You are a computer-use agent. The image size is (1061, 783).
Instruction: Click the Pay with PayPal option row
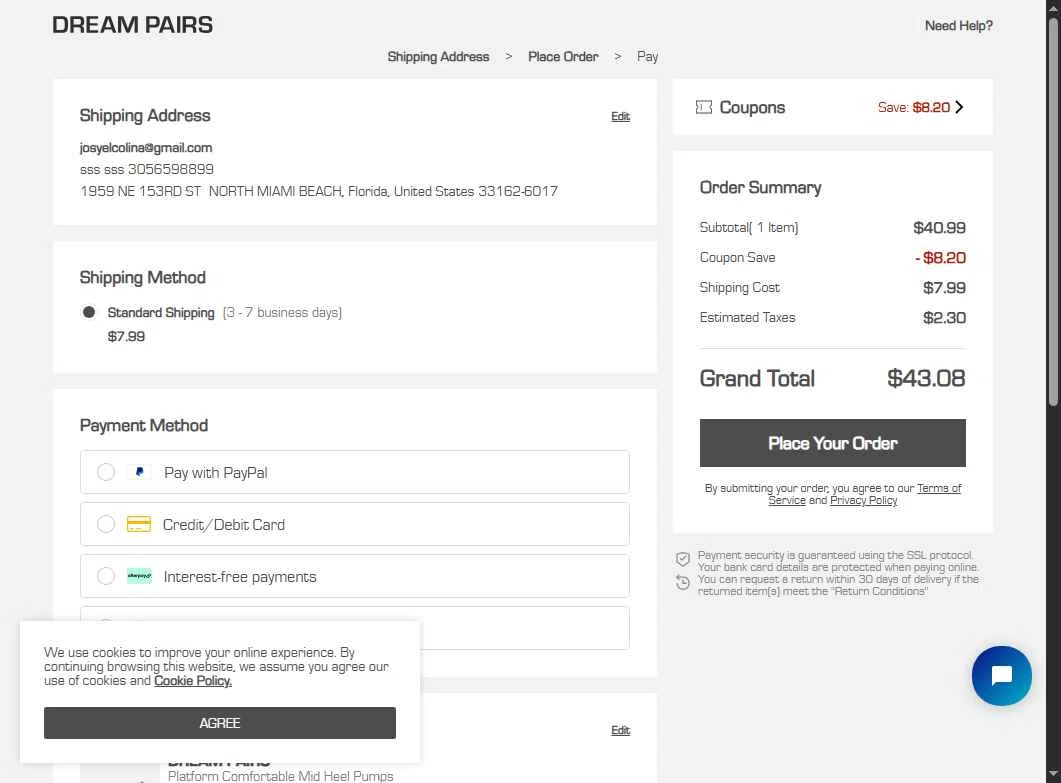point(355,472)
